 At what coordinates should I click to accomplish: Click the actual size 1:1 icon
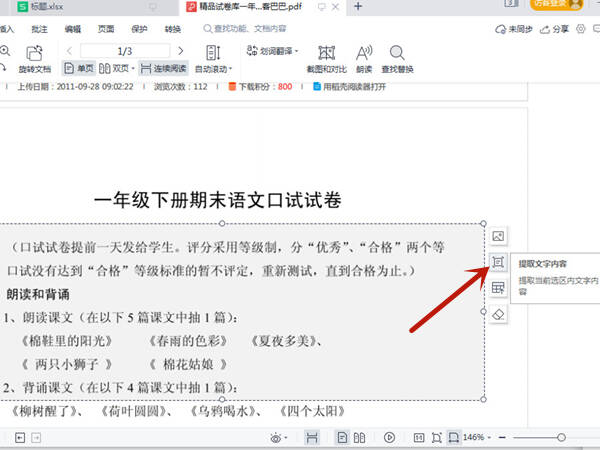pyautogui.click(x=419, y=437)
